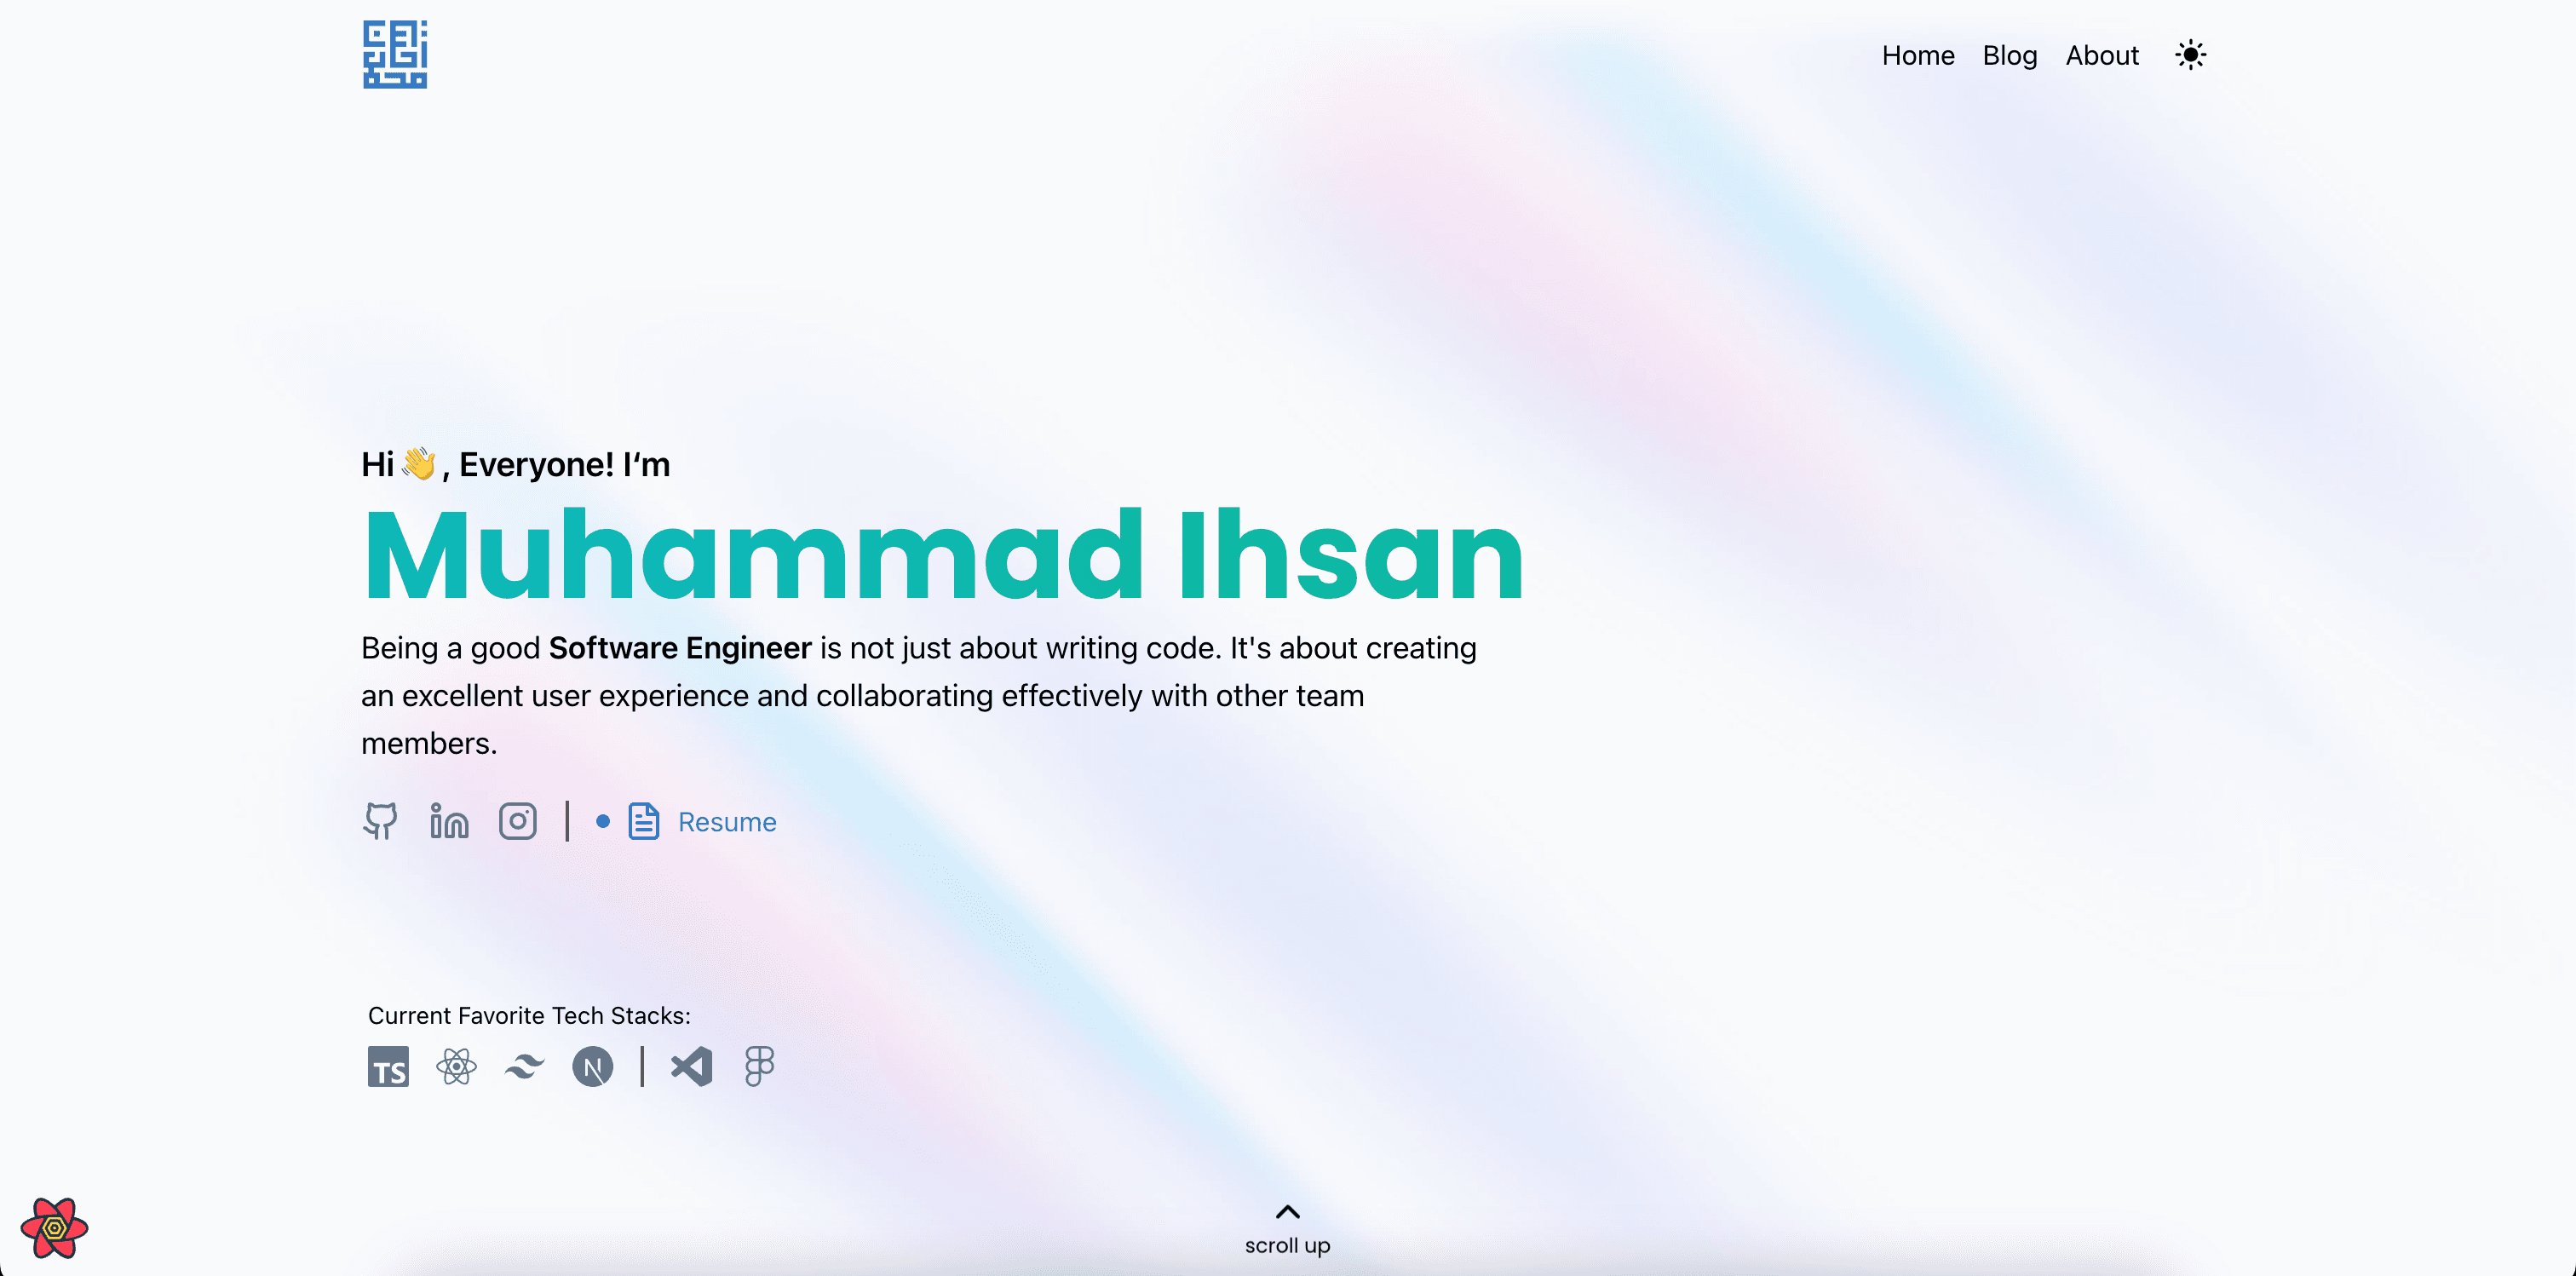
Task: Click the Next.js tech stack icon
Action: click(591, 1066)
